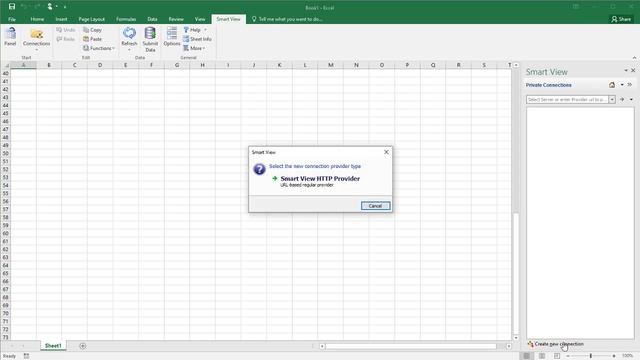Switch to the Home ribbon tab

tap(37, 19)
